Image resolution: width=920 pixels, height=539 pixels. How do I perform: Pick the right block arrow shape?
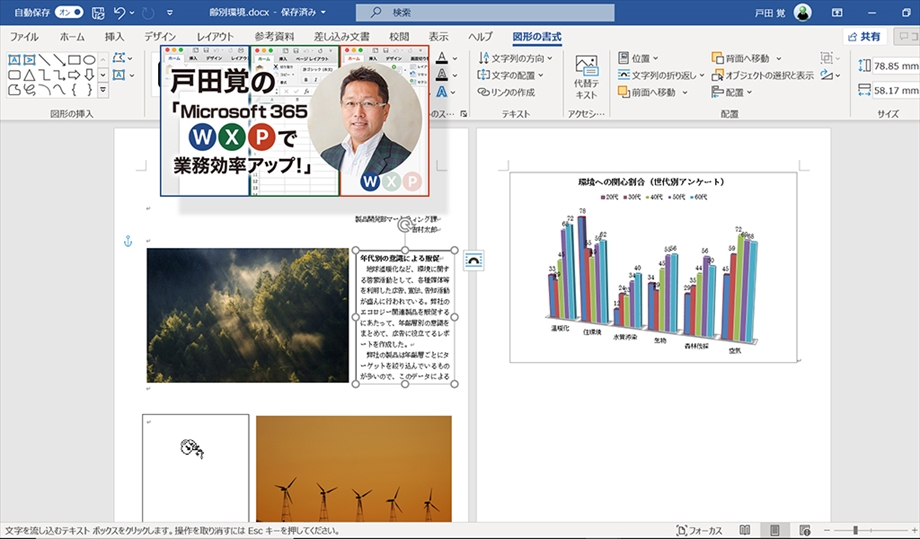click(74, 74)
